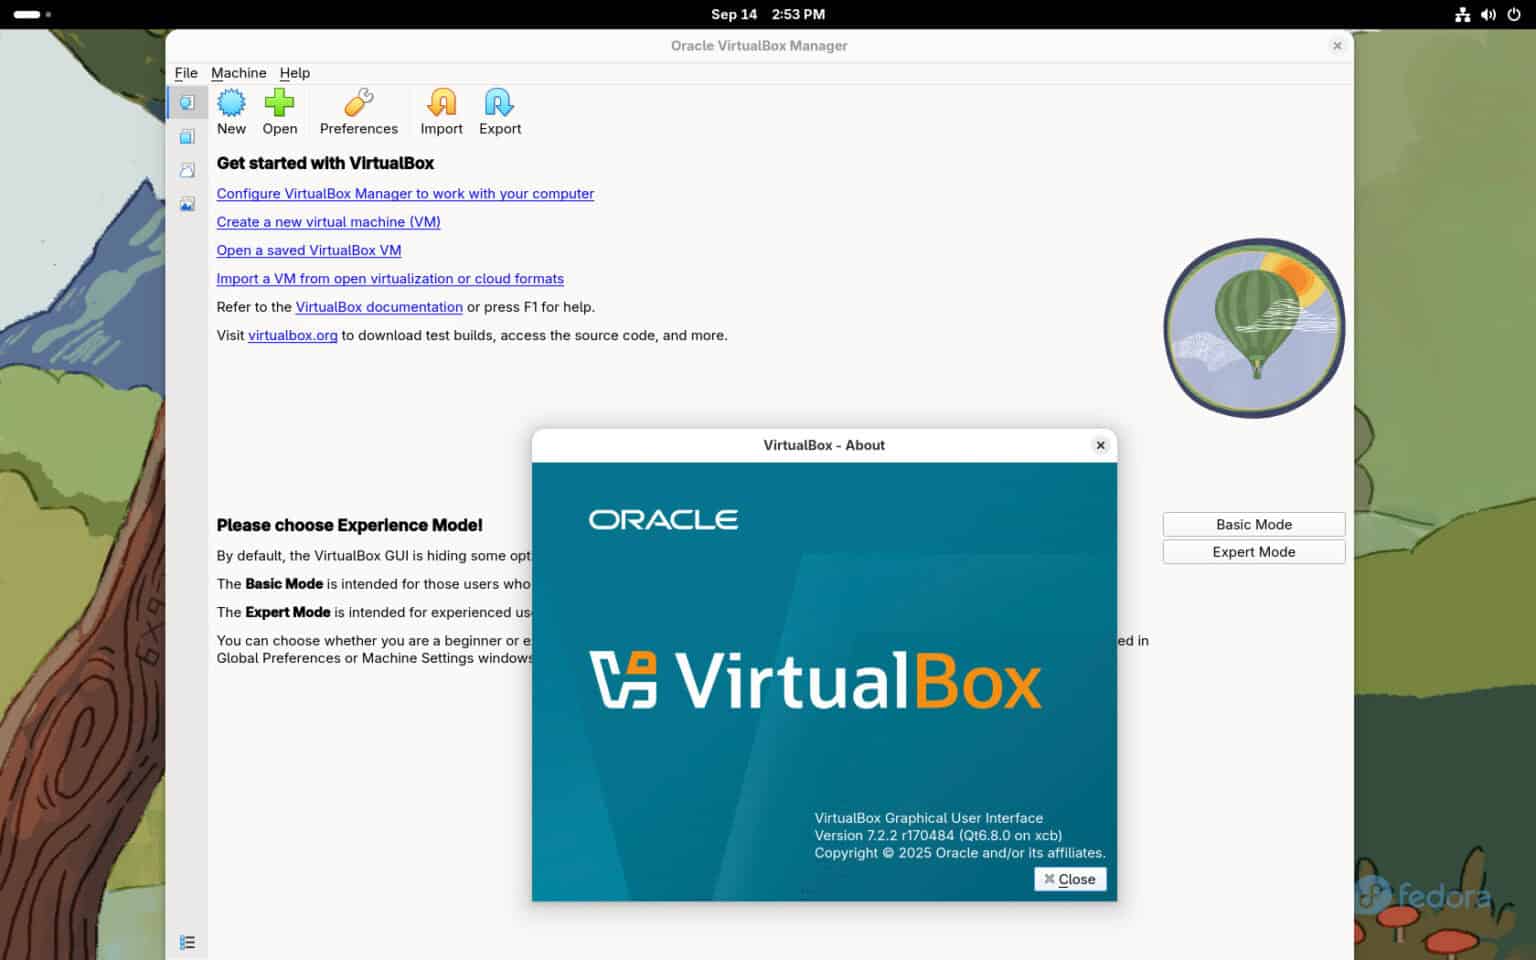
Task: Choose Basic Mode
Action: [x=1253, y=523]
